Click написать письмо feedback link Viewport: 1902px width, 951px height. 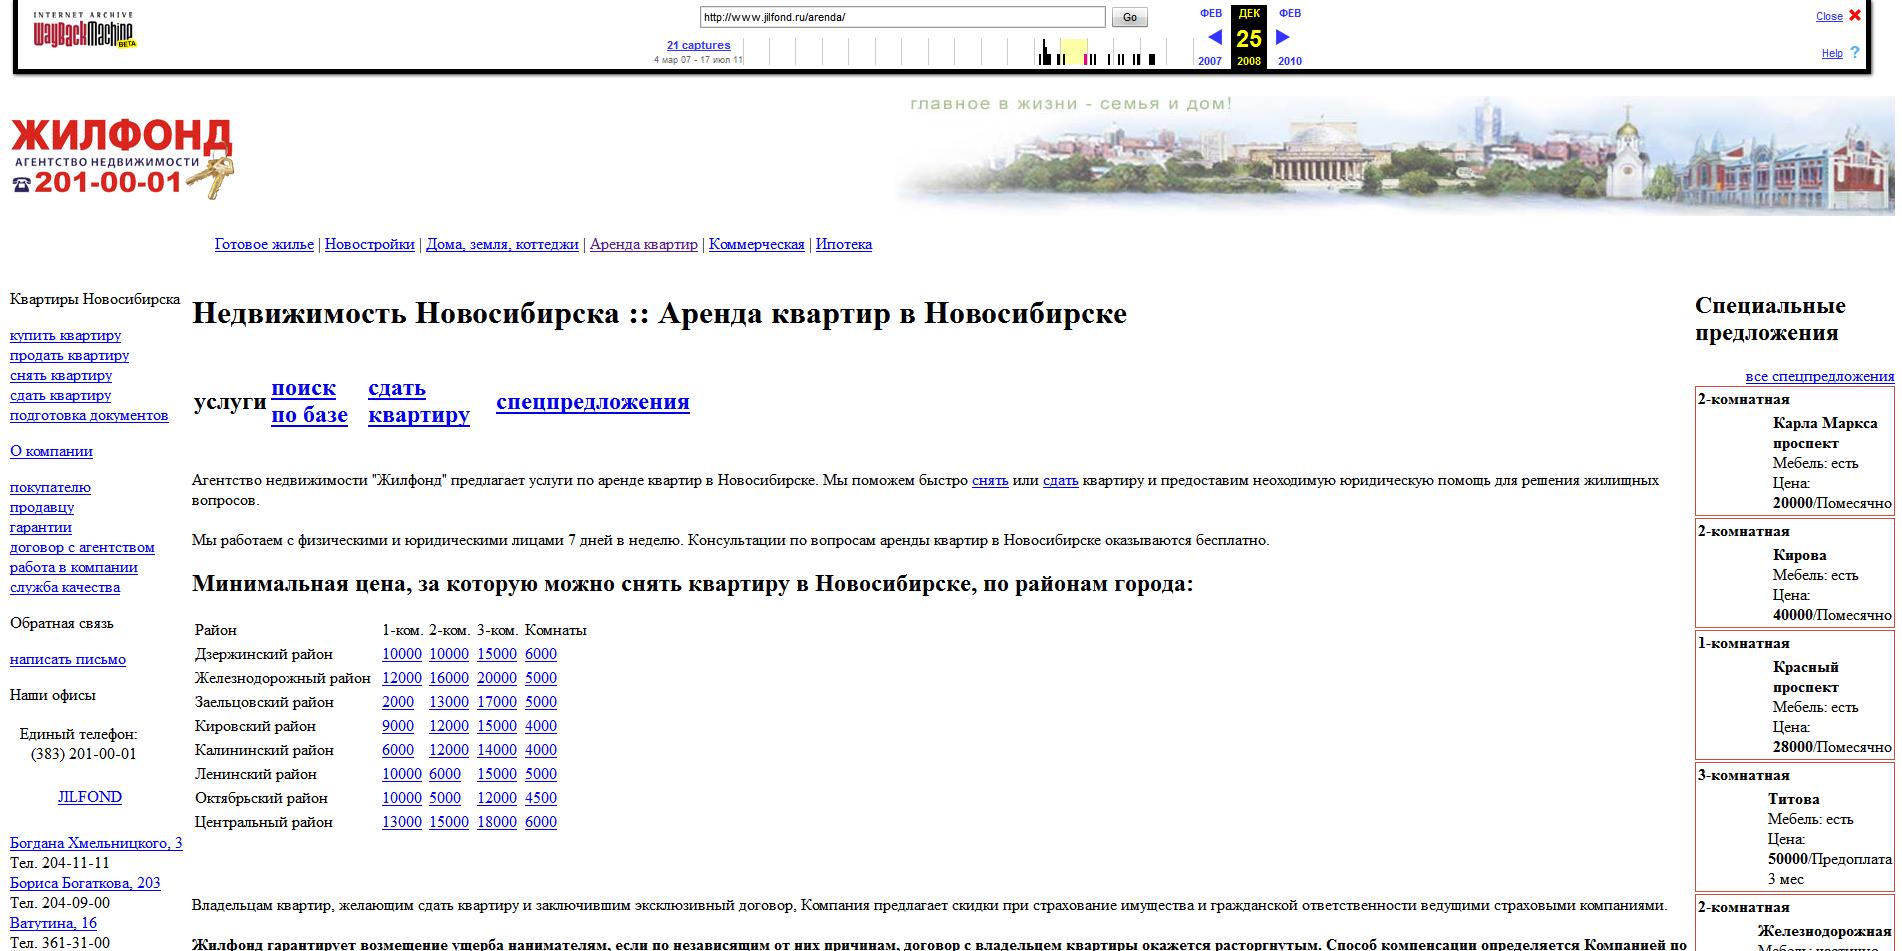(x=68, y=659)
